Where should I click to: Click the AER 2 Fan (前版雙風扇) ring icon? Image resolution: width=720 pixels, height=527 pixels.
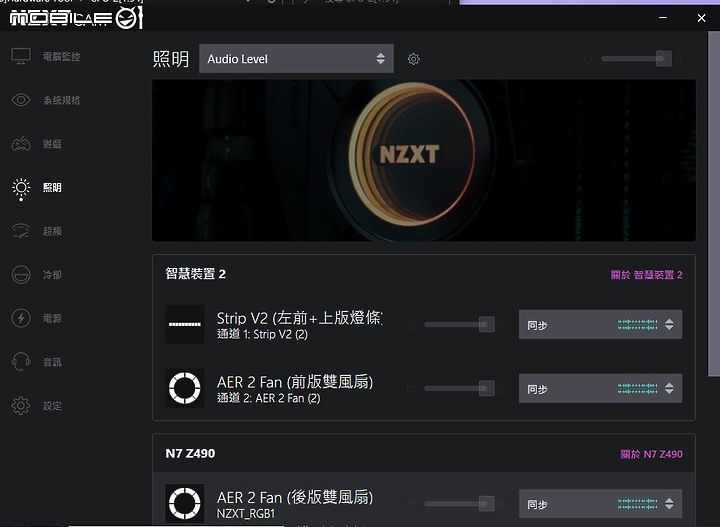click(185, 388)
